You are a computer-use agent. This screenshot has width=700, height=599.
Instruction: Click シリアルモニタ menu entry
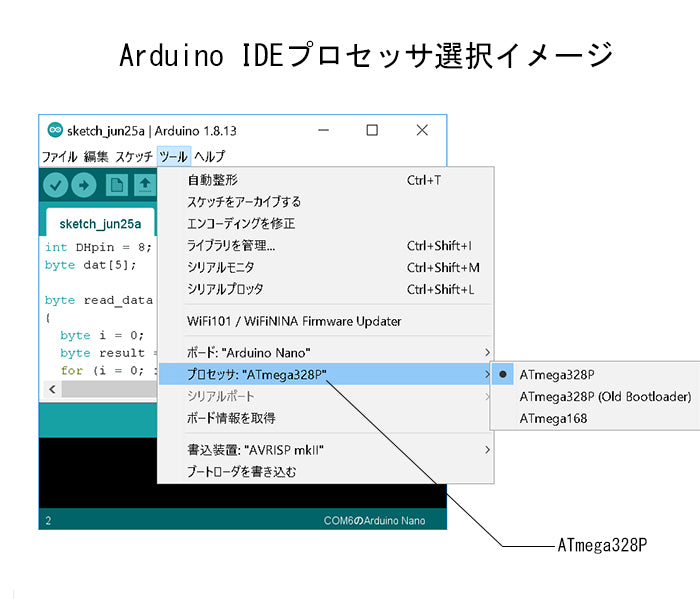(221, 267)
